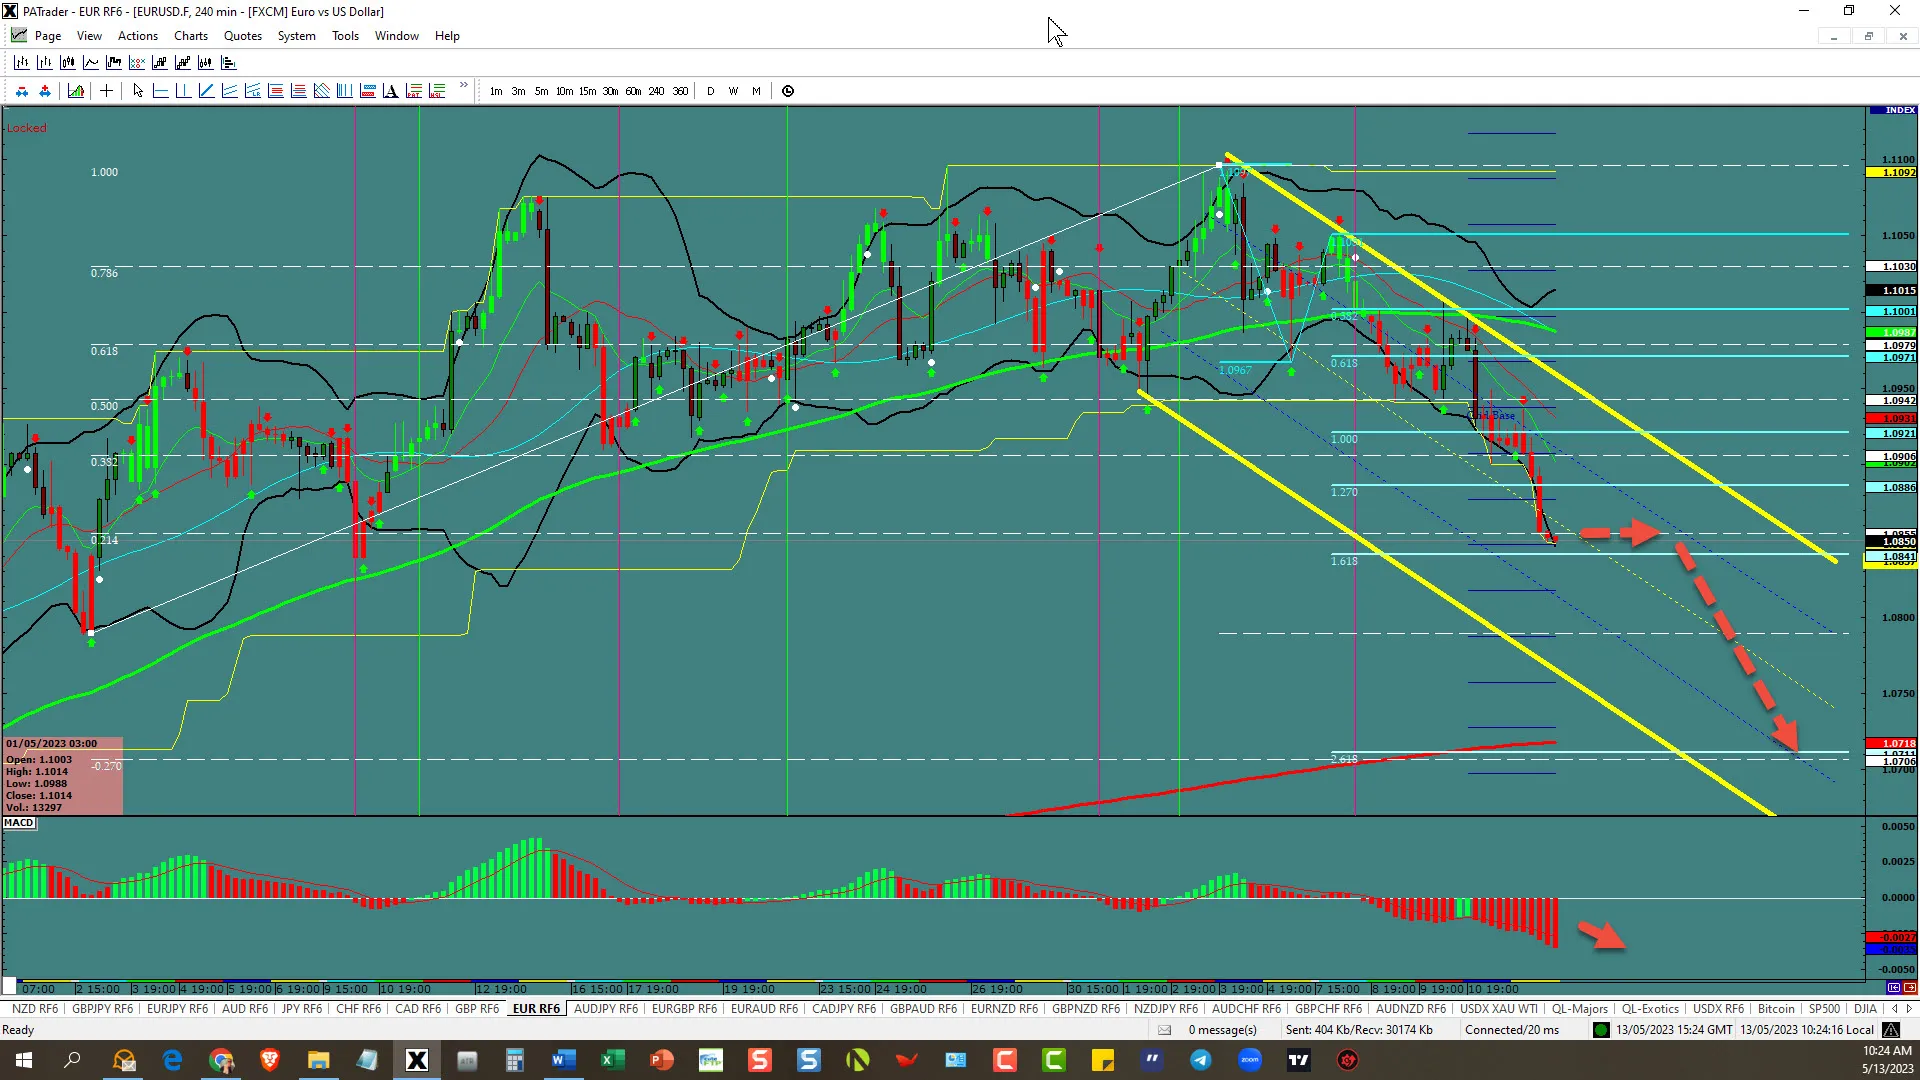Viewport: 1920px width, 1080px height.
Task: Select the market profile chart icon
Action: 229,62
